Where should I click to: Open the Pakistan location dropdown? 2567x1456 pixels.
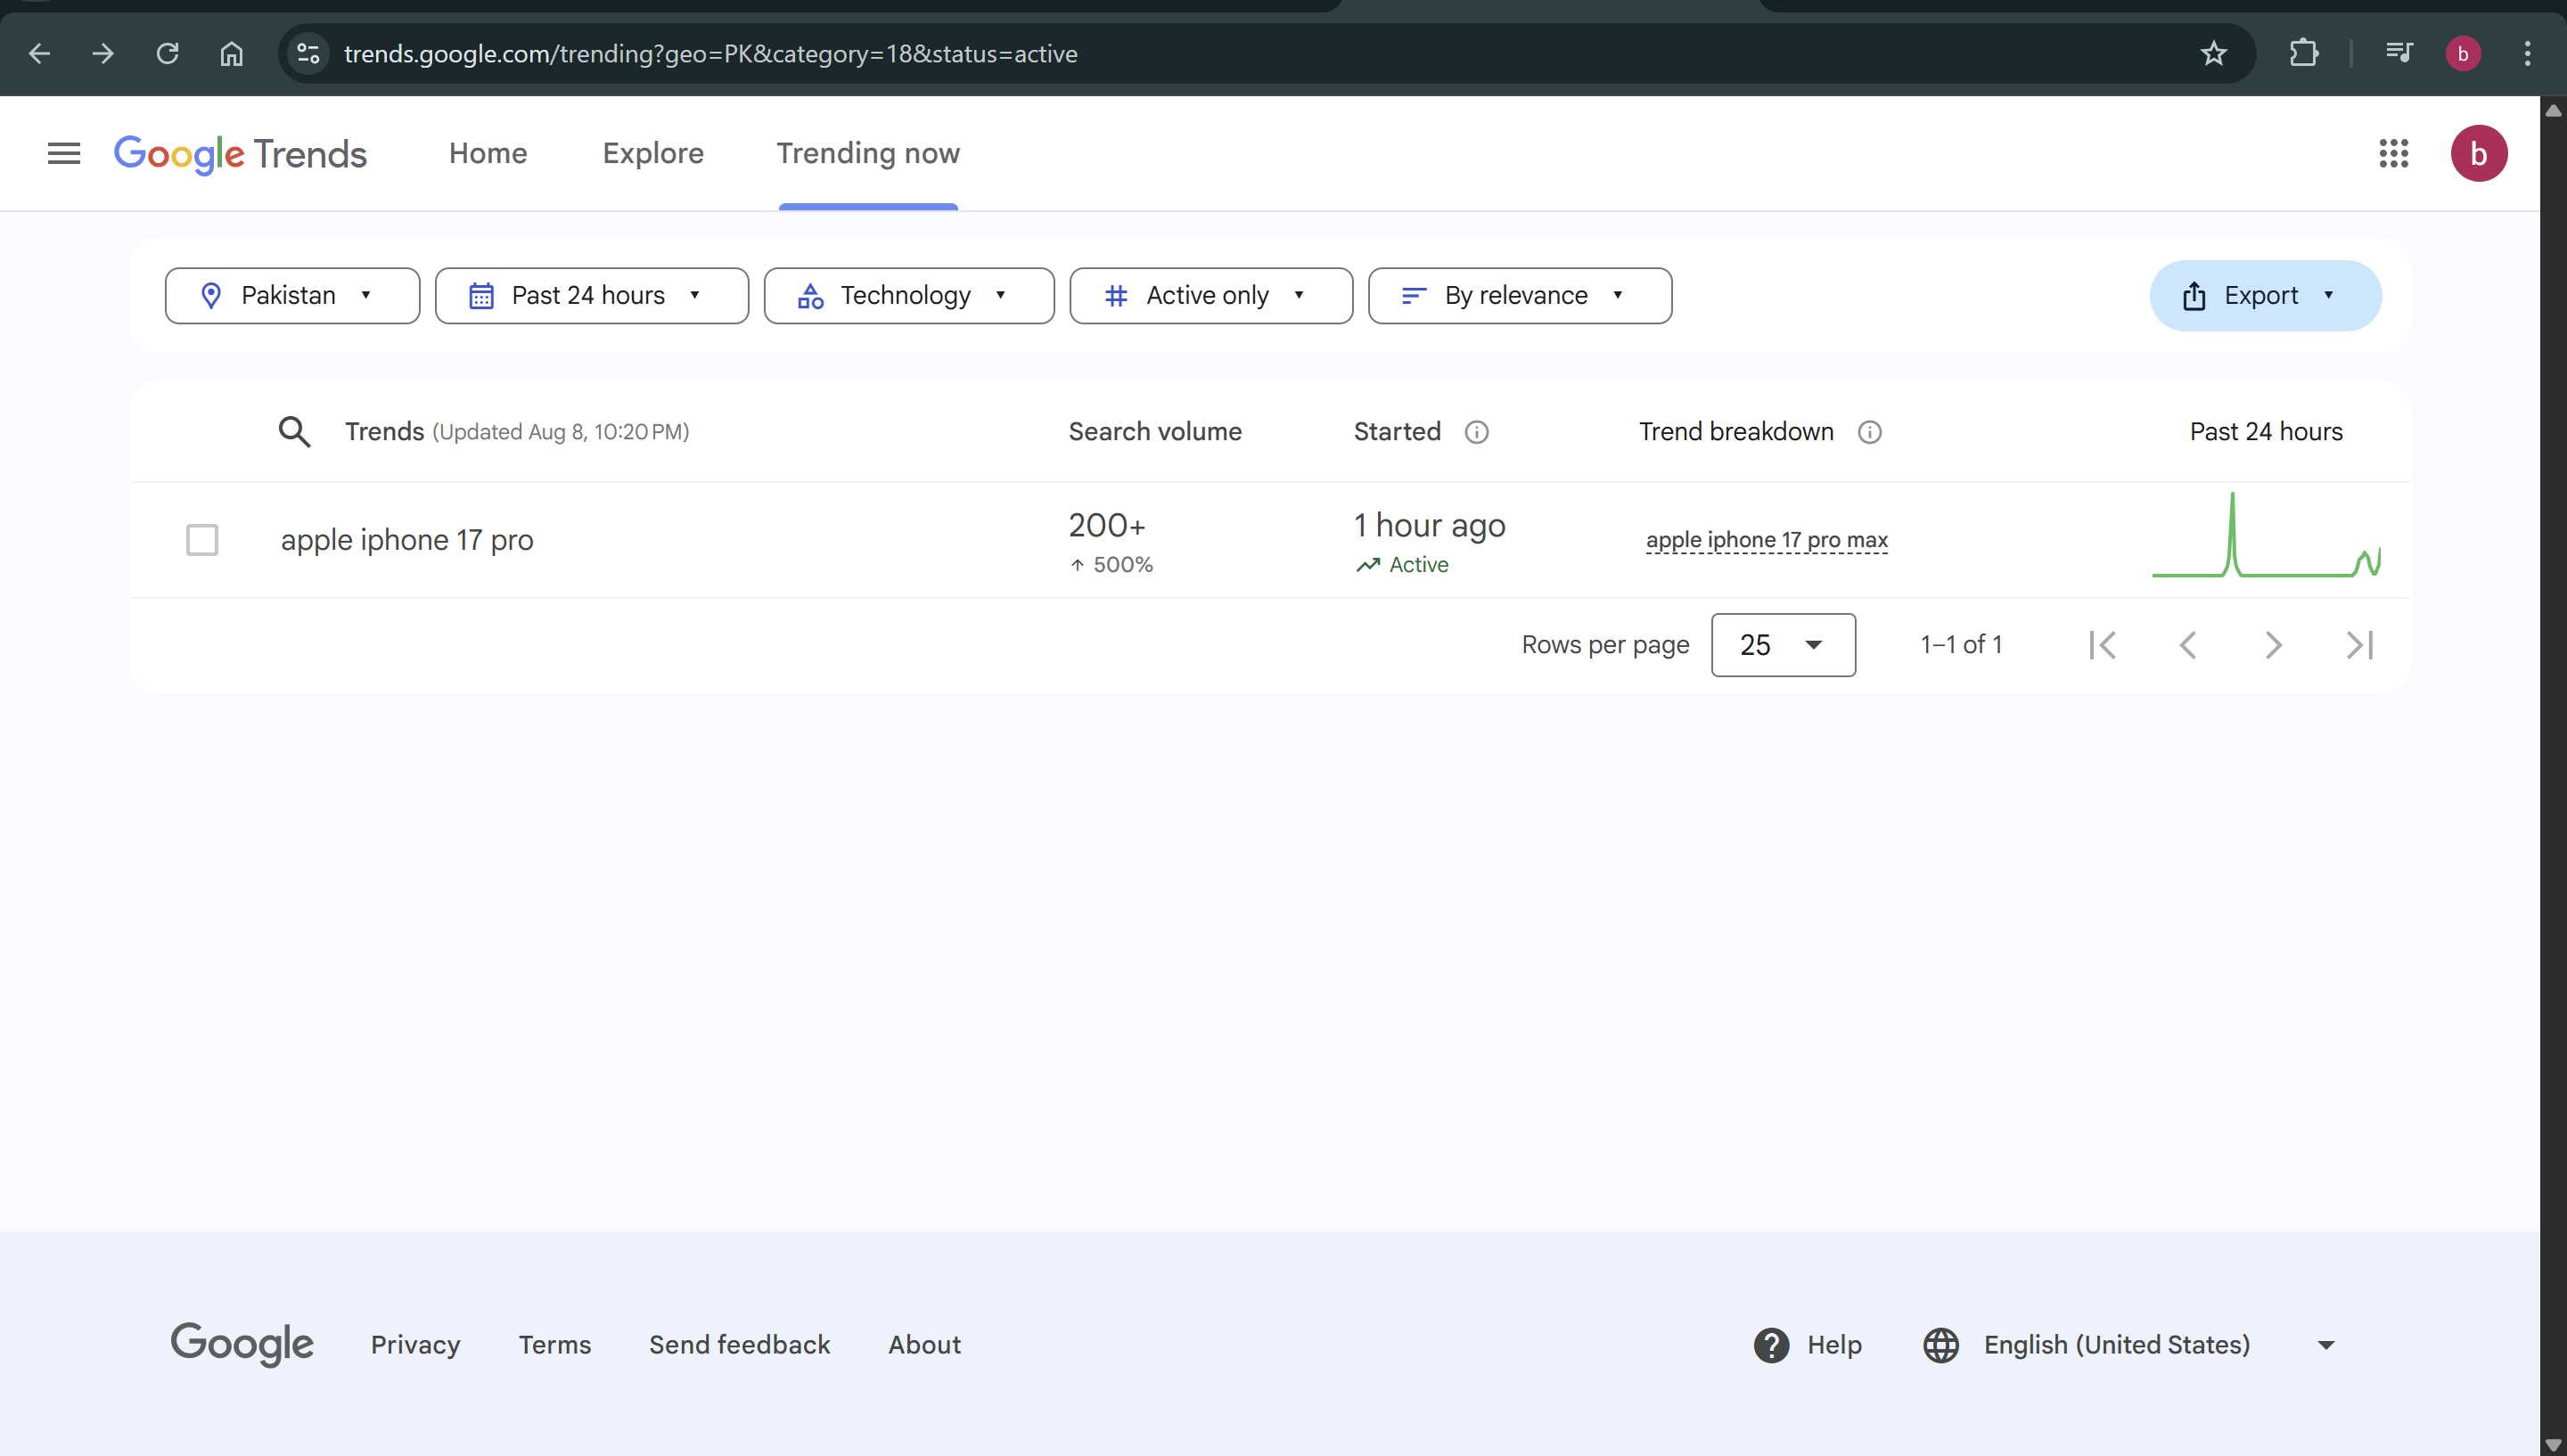[292, 296]
